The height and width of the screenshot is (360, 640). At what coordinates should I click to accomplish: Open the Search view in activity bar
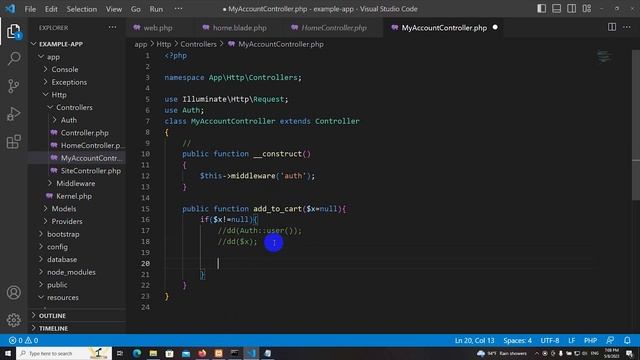(x=13, y=58)
